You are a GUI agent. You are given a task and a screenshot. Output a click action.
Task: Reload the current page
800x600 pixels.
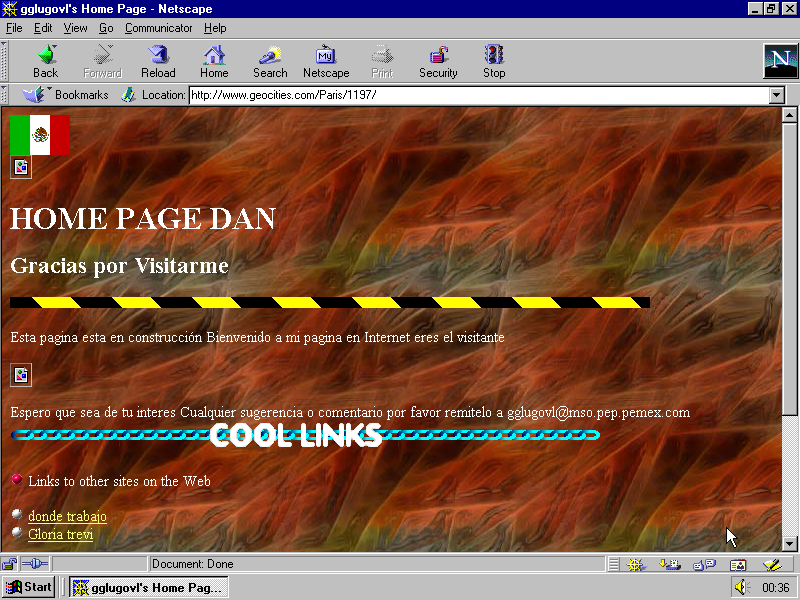pyautogui.click(x=158, y=61)
